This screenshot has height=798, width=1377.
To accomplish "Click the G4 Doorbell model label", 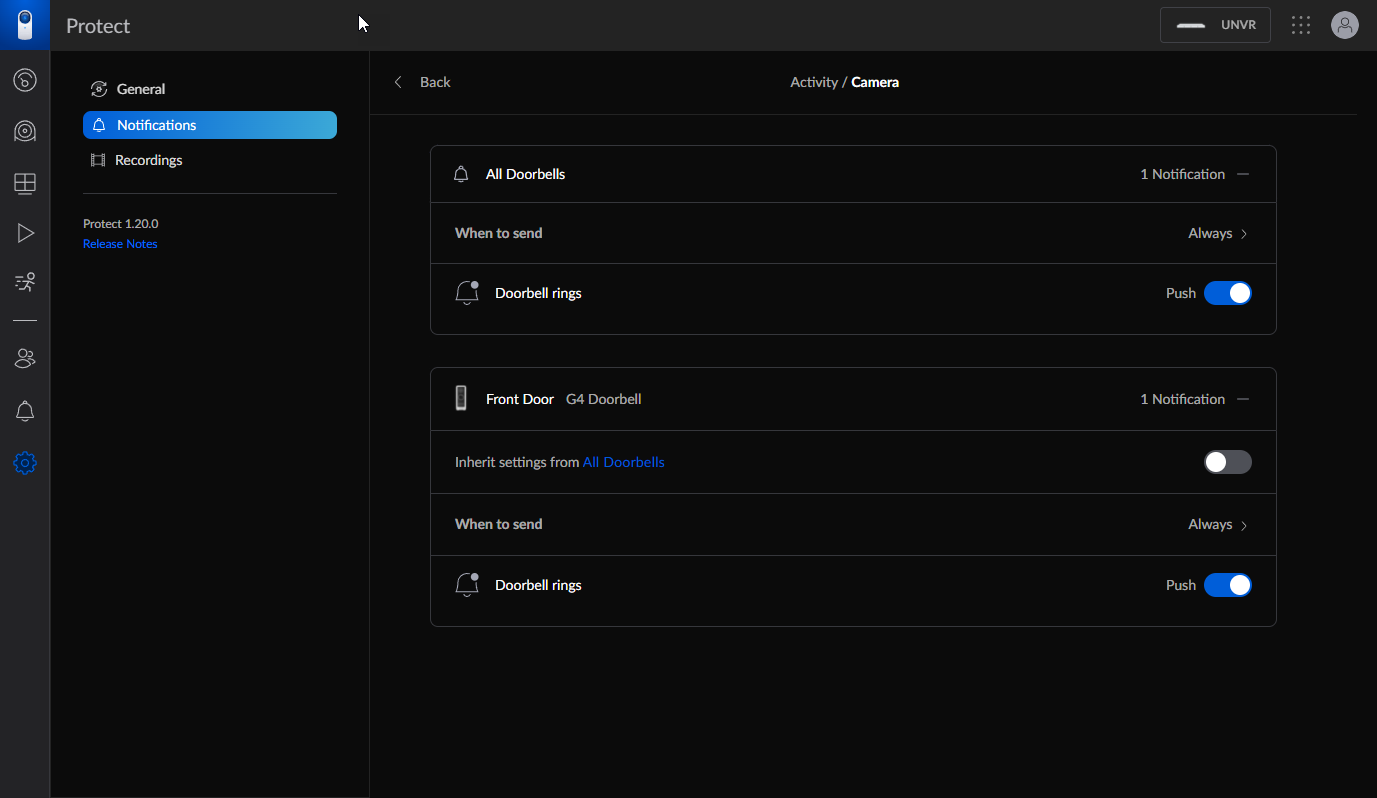I will [x=604, y=399].
